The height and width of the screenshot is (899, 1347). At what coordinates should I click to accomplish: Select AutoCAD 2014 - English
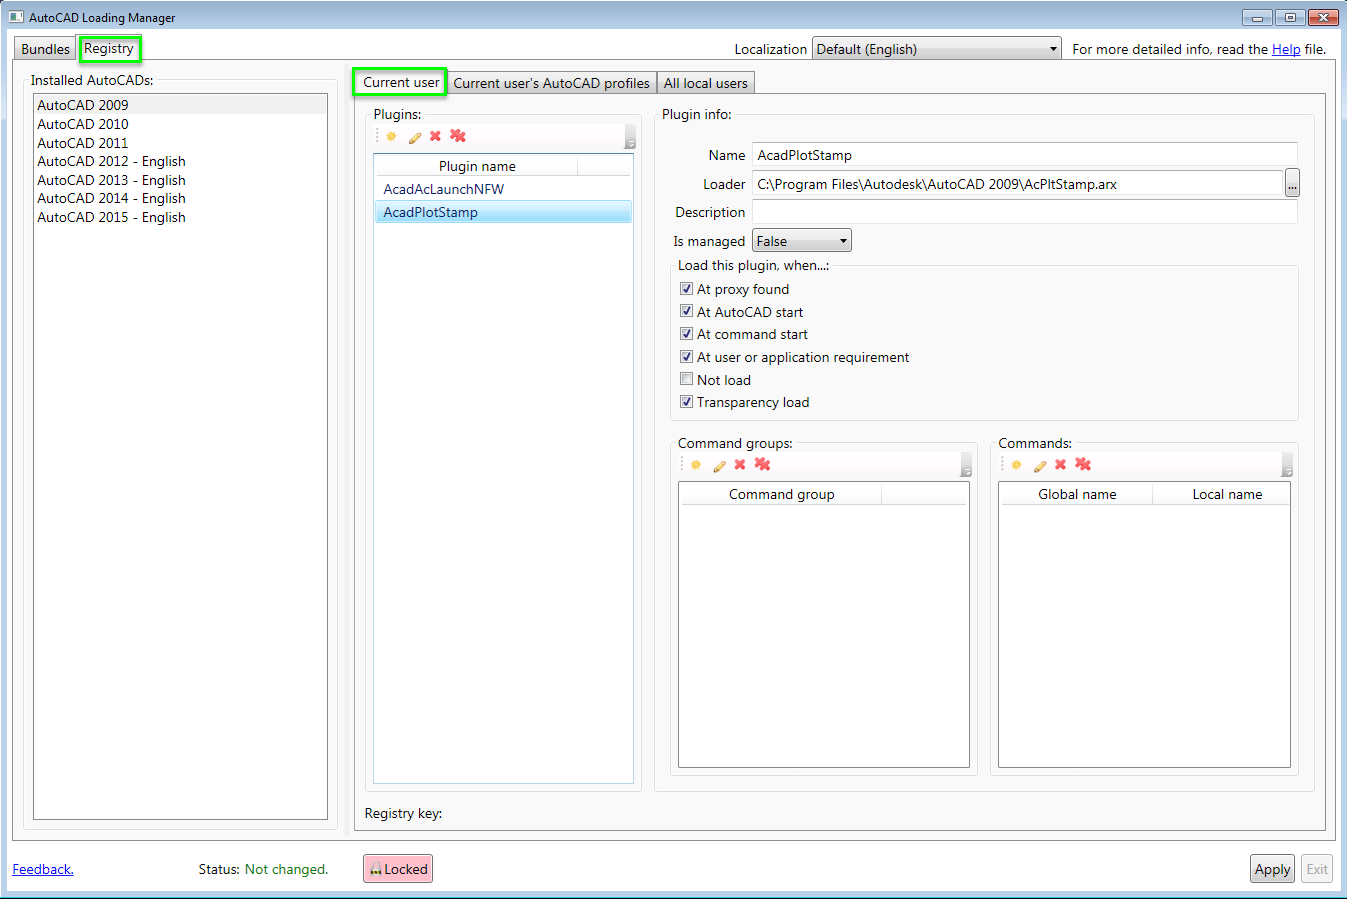coord(180,198)
